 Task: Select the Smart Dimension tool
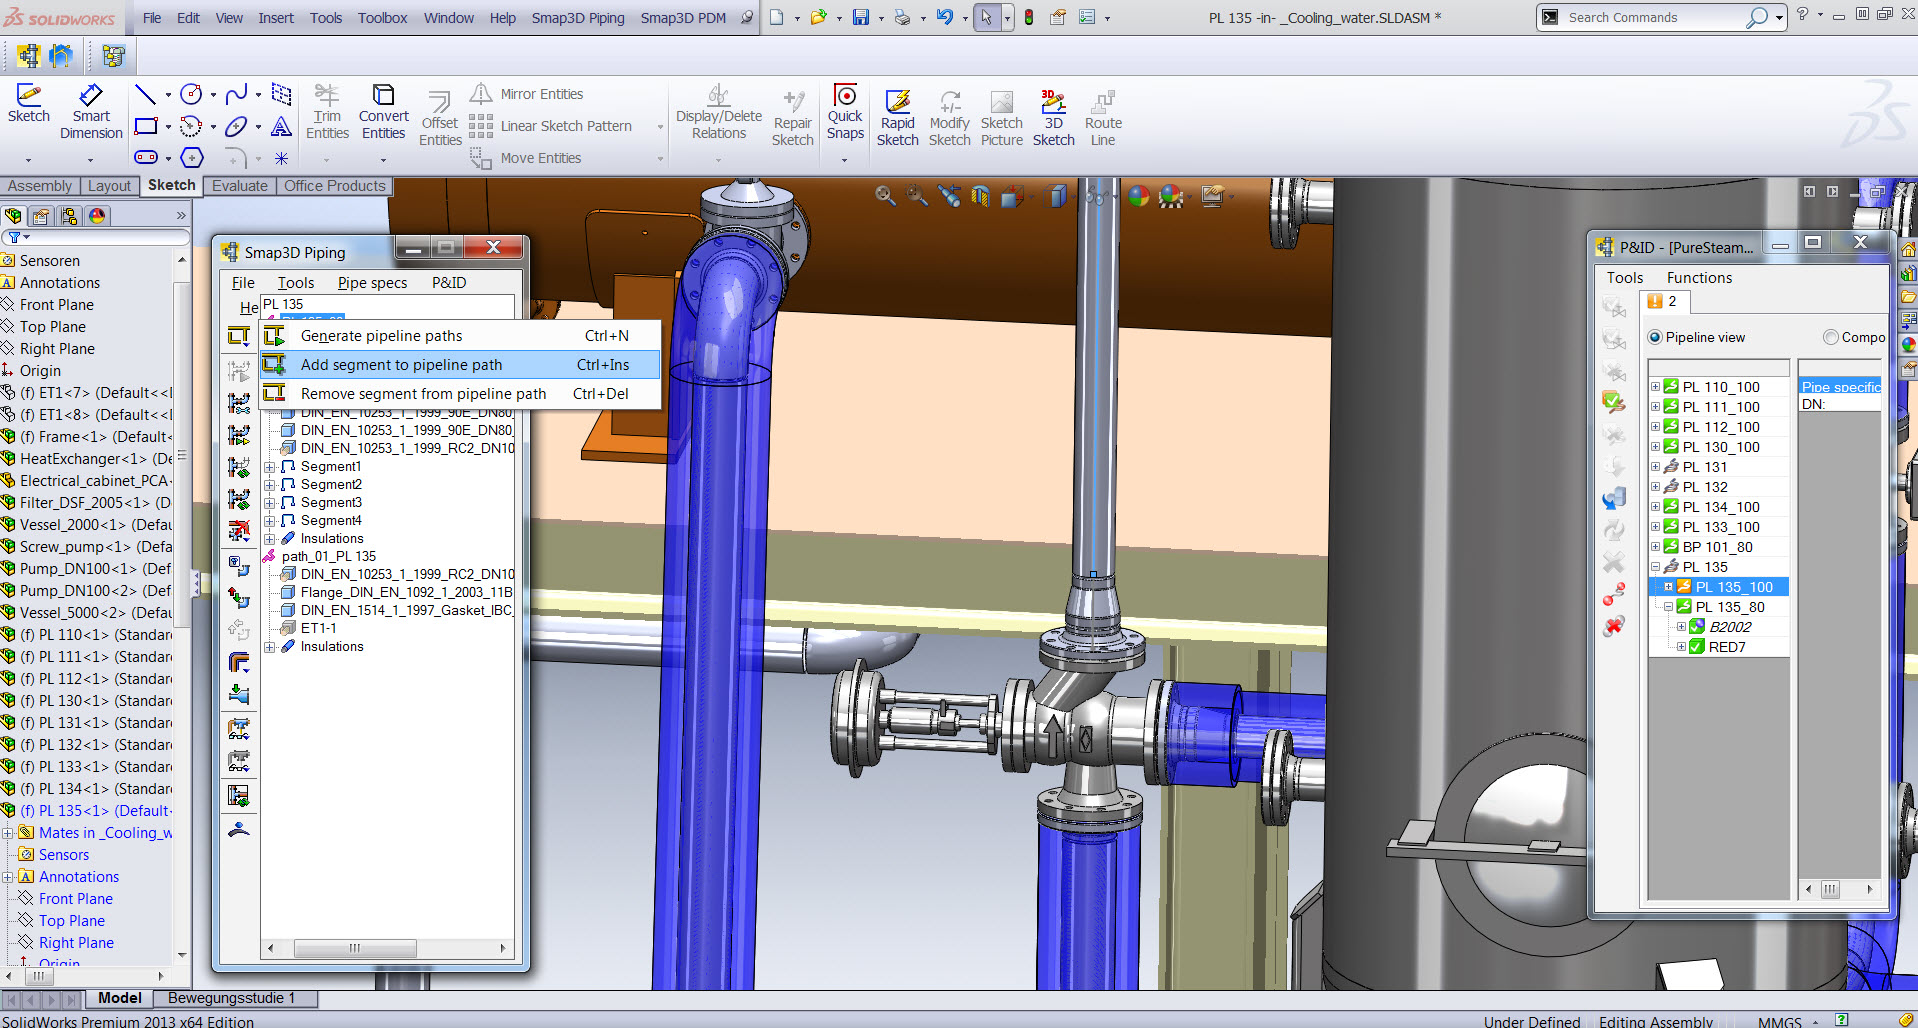coord(90,110)
